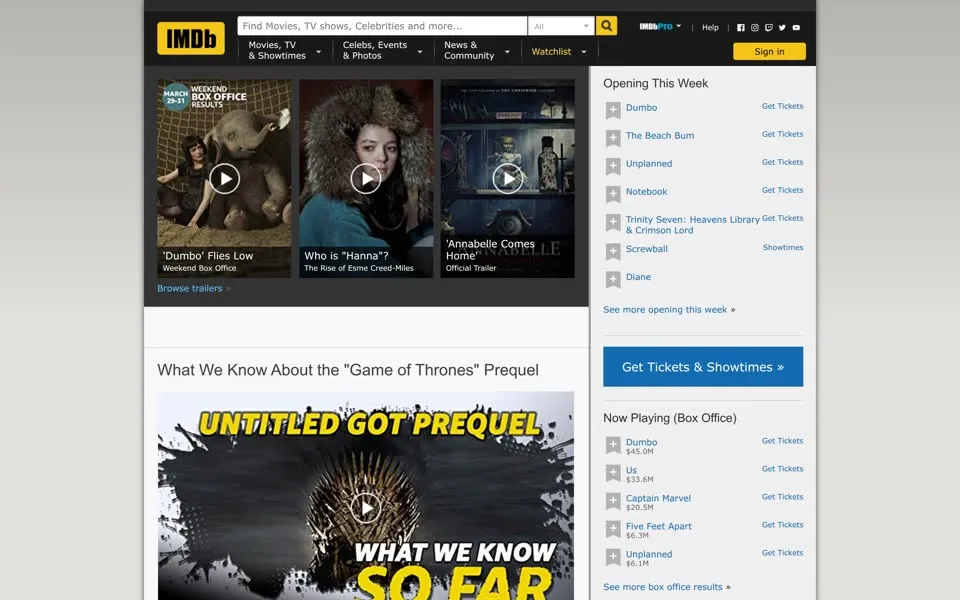This screenshot has height=600, width=960.
Task: Add Diane to watchlist
Action: [x=613, y=280]
